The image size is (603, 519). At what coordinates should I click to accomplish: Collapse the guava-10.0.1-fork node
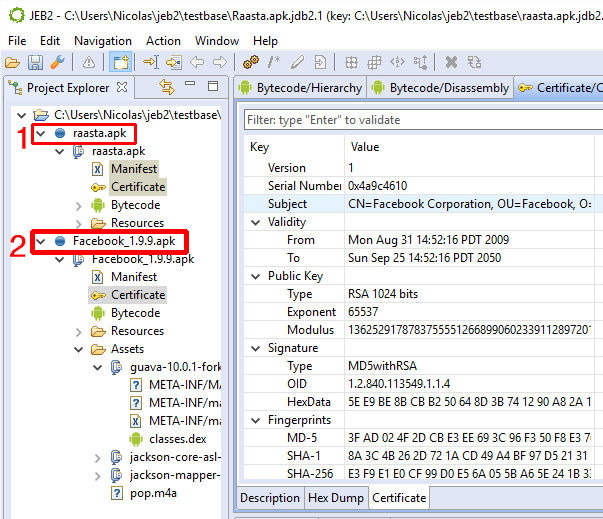(98, 367)
